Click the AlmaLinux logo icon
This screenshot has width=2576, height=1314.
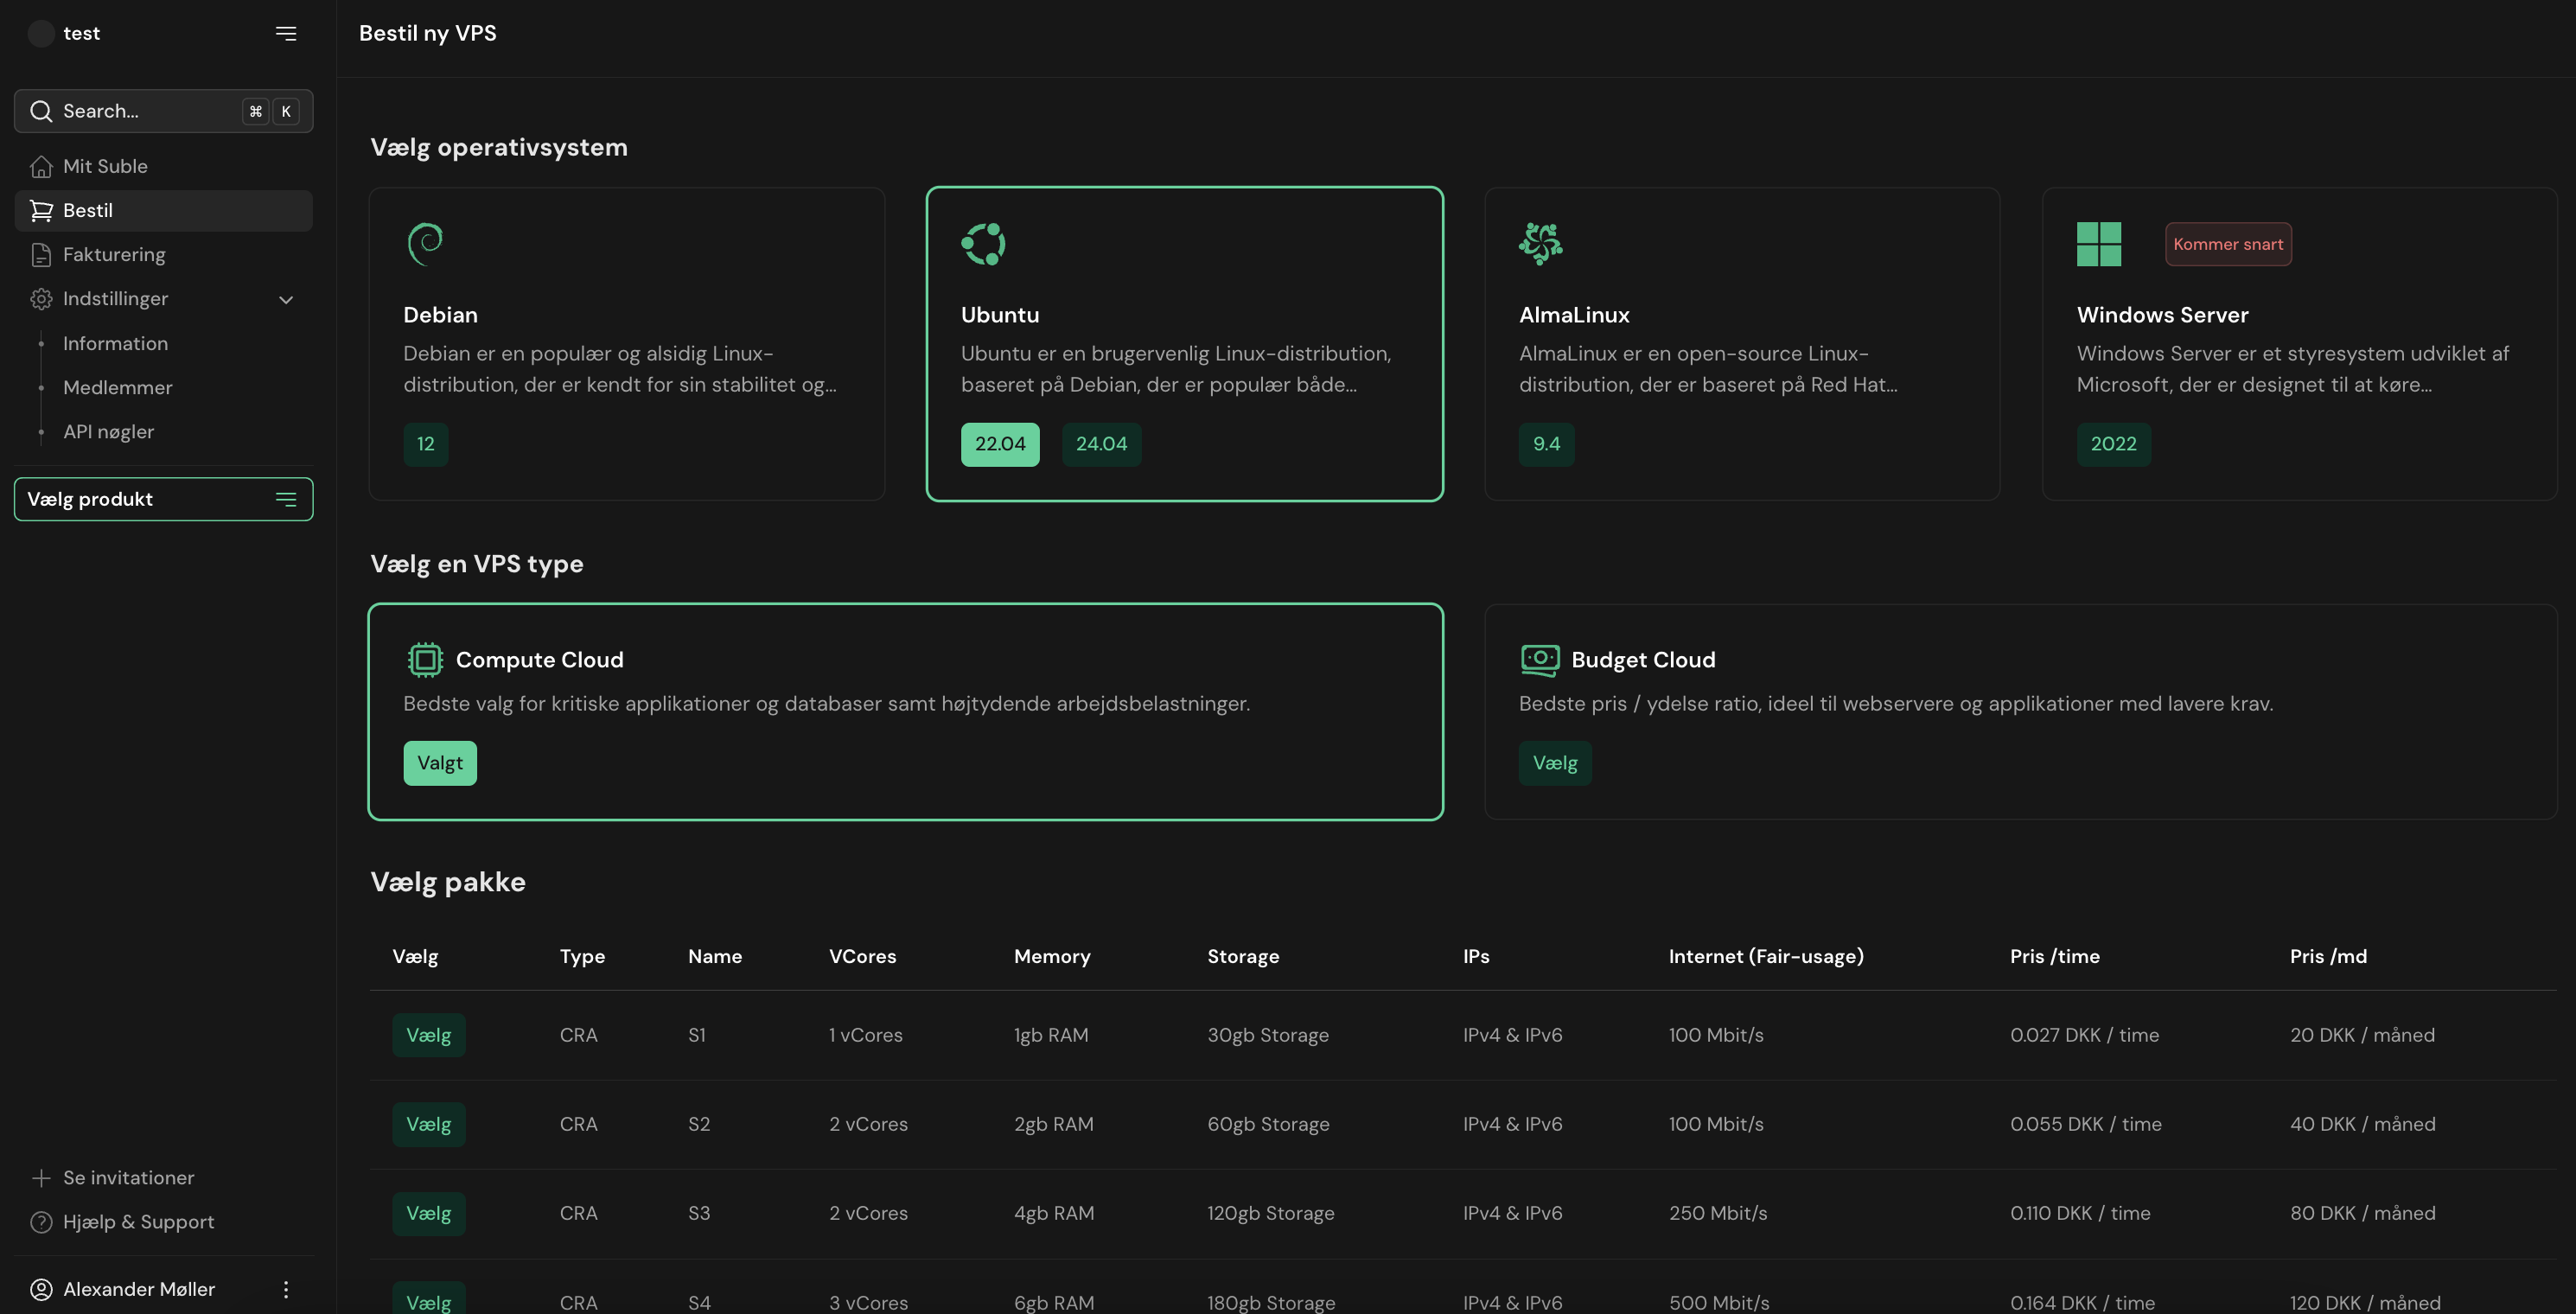(1540, 244)
